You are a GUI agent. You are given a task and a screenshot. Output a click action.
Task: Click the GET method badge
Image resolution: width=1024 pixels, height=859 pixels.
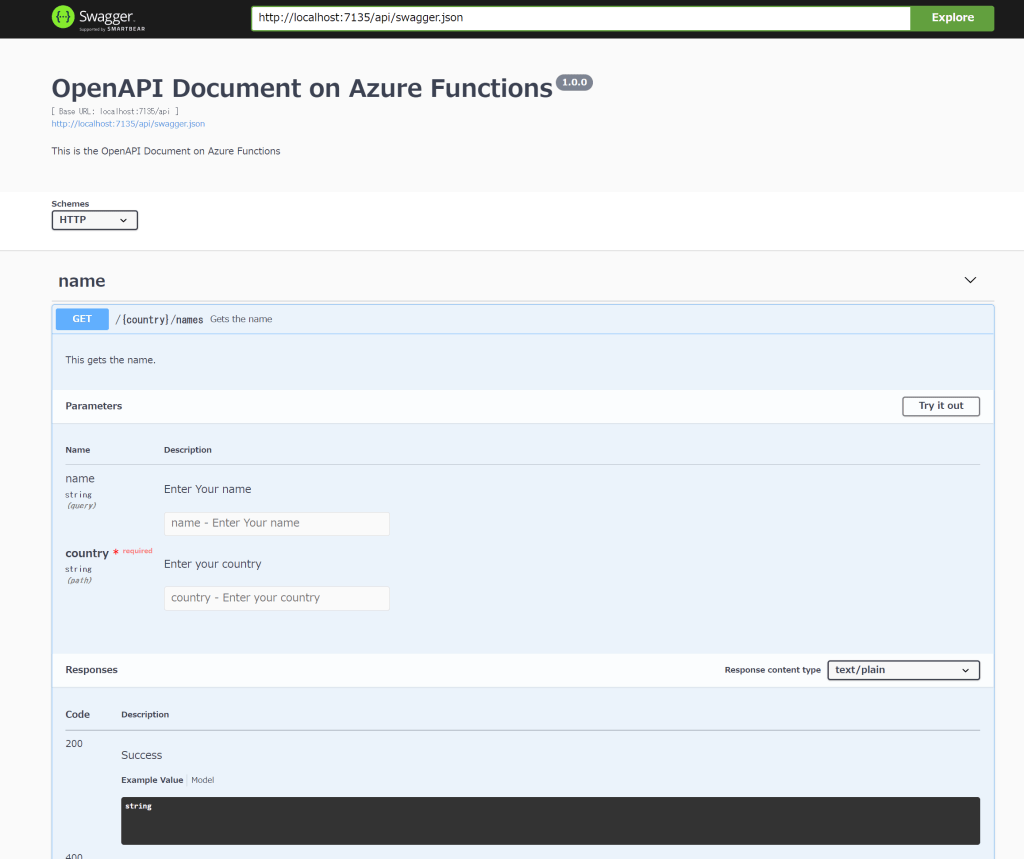point(81,318)
